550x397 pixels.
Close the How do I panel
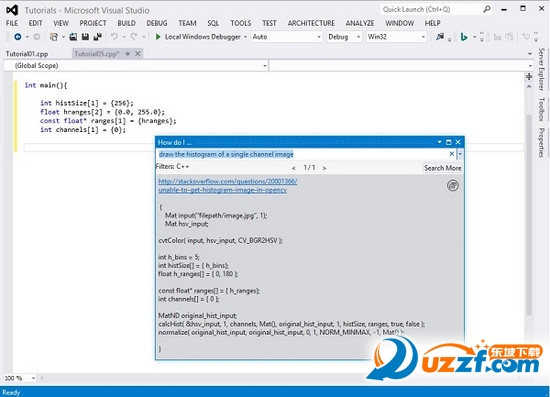(x=458, y=142)
